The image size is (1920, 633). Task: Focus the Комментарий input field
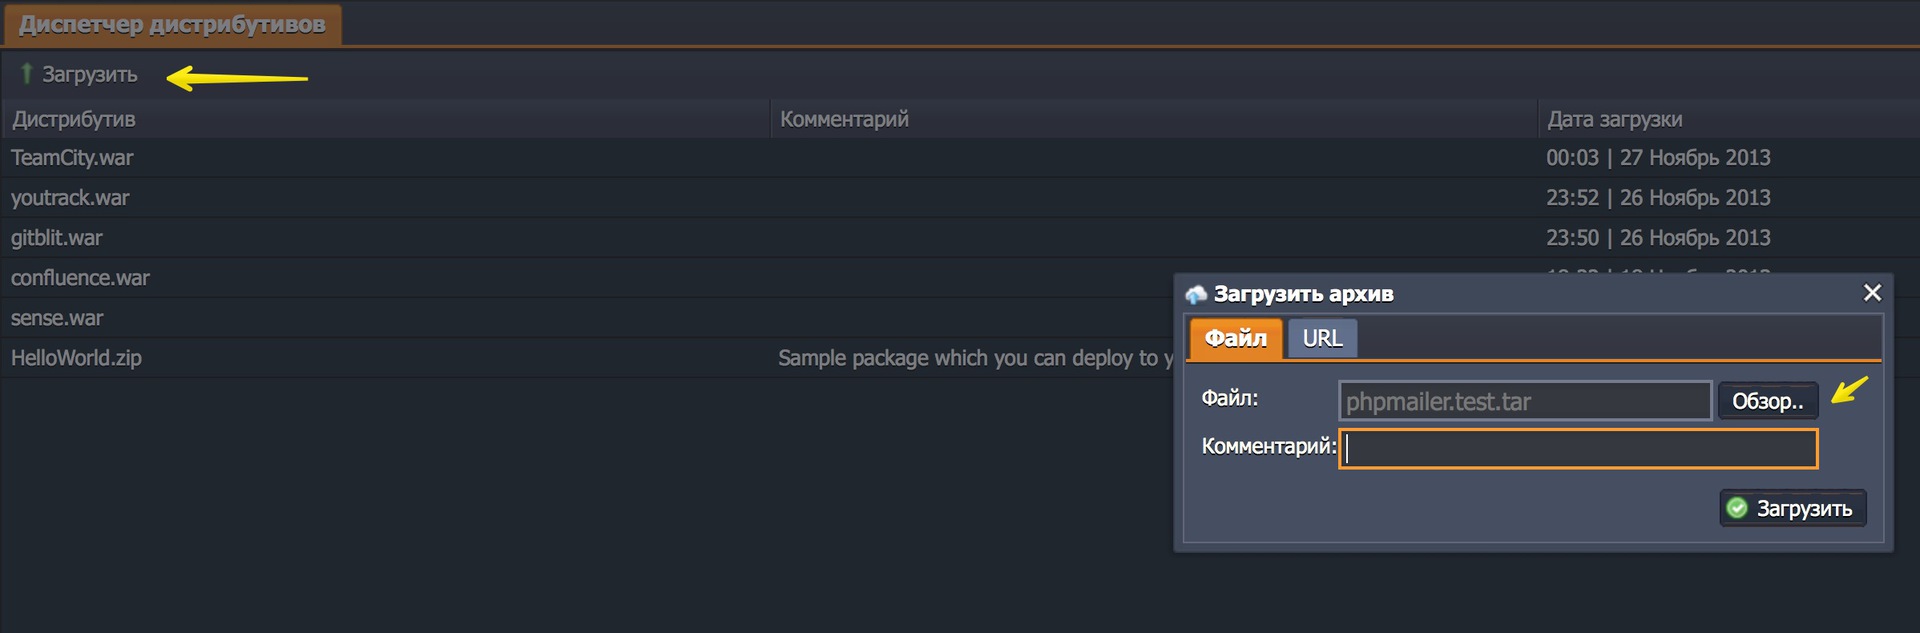point(1578,449)
